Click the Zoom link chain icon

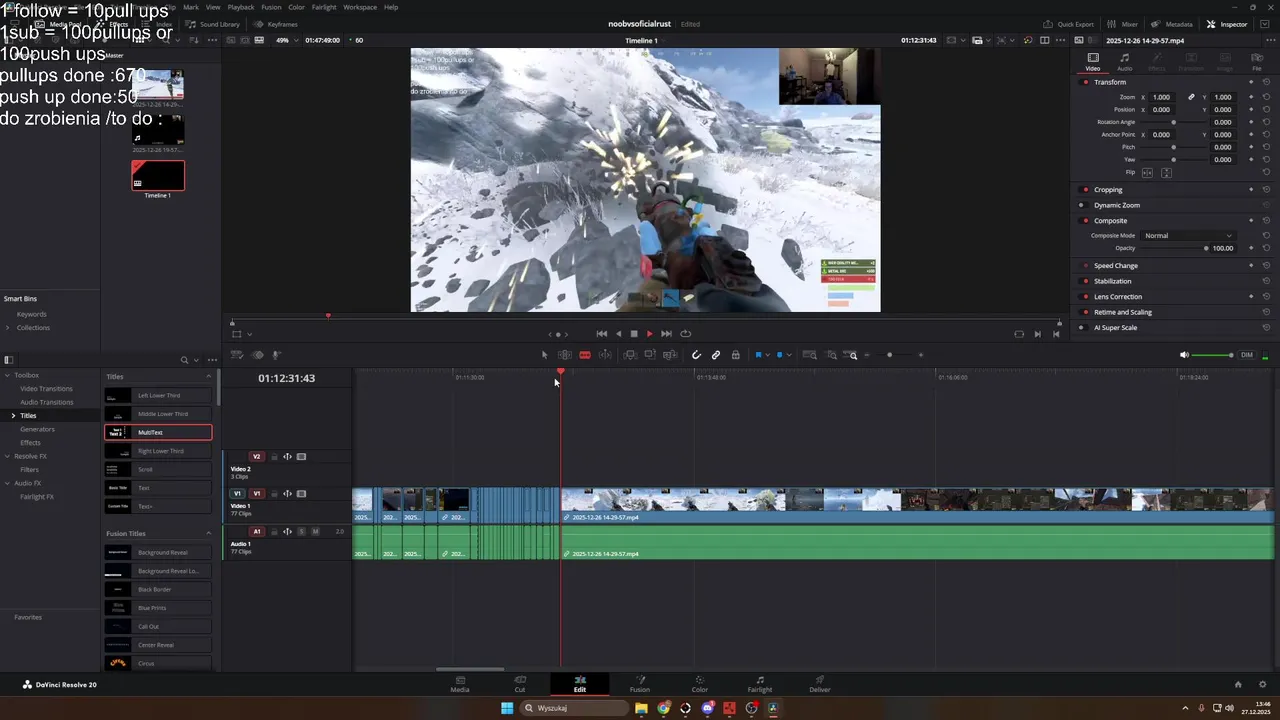tap(1191, 97)
